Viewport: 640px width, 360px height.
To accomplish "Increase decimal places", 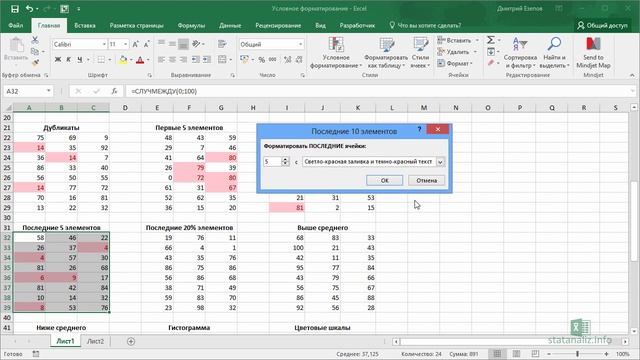I will click(x=288, y=60).
